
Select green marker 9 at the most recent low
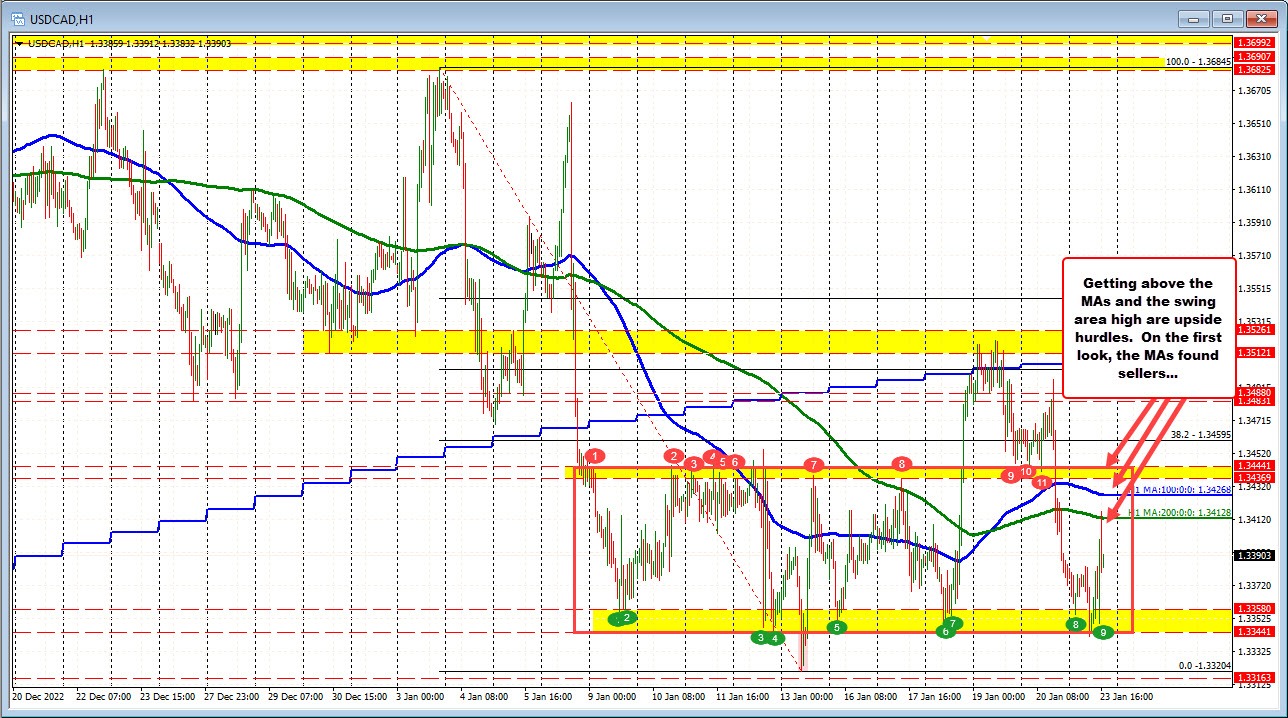click(1102, 632)
